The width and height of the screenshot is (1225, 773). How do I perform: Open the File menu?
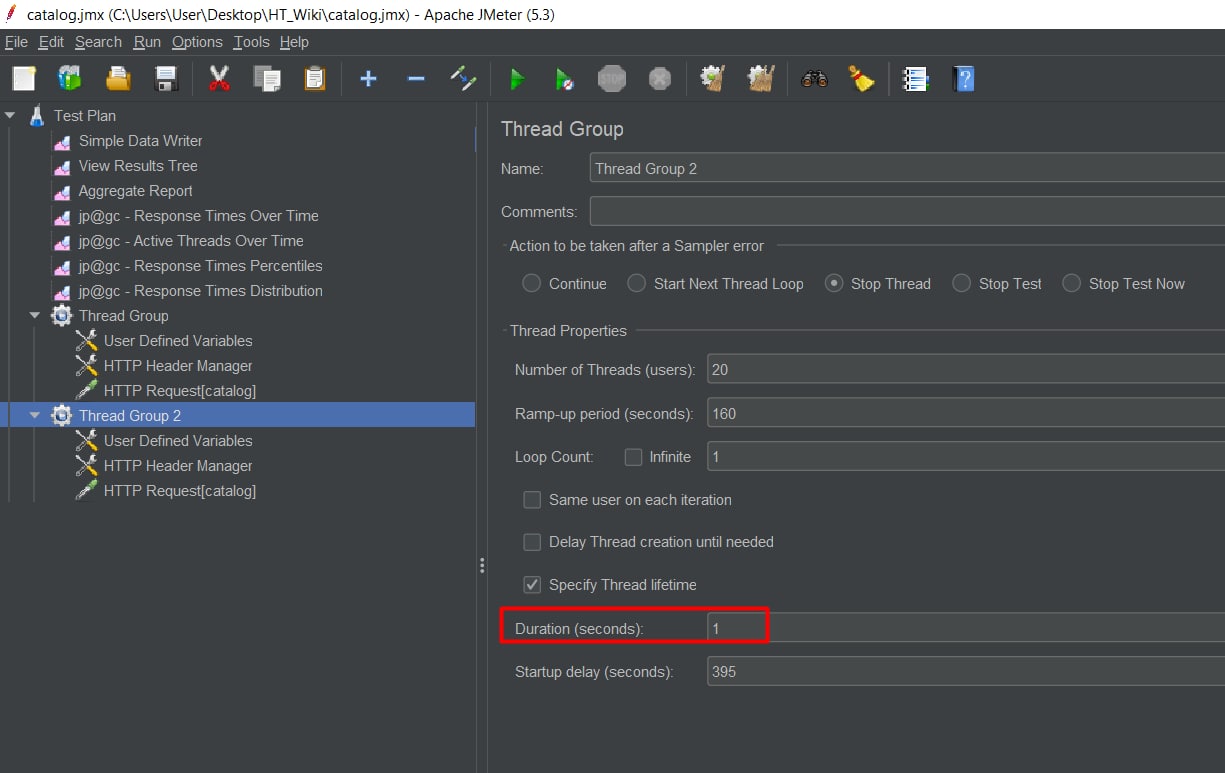pos(16,42)
